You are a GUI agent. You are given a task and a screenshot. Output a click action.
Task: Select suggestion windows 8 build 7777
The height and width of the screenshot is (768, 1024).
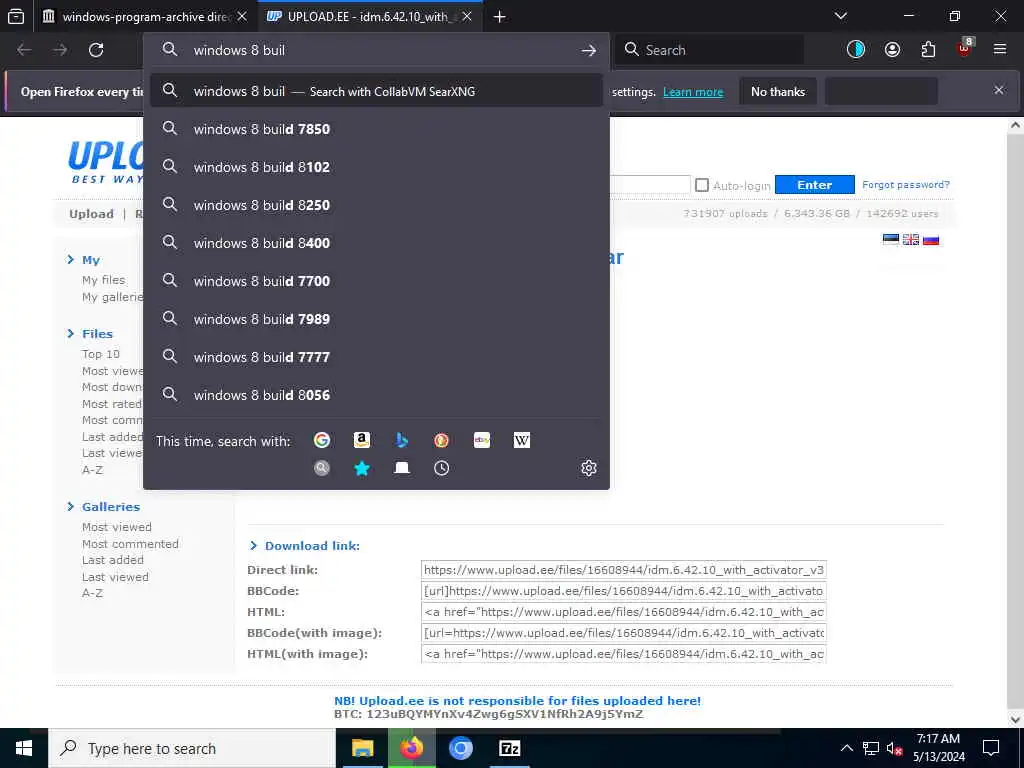pyautogui.click(x=376, y=357)
